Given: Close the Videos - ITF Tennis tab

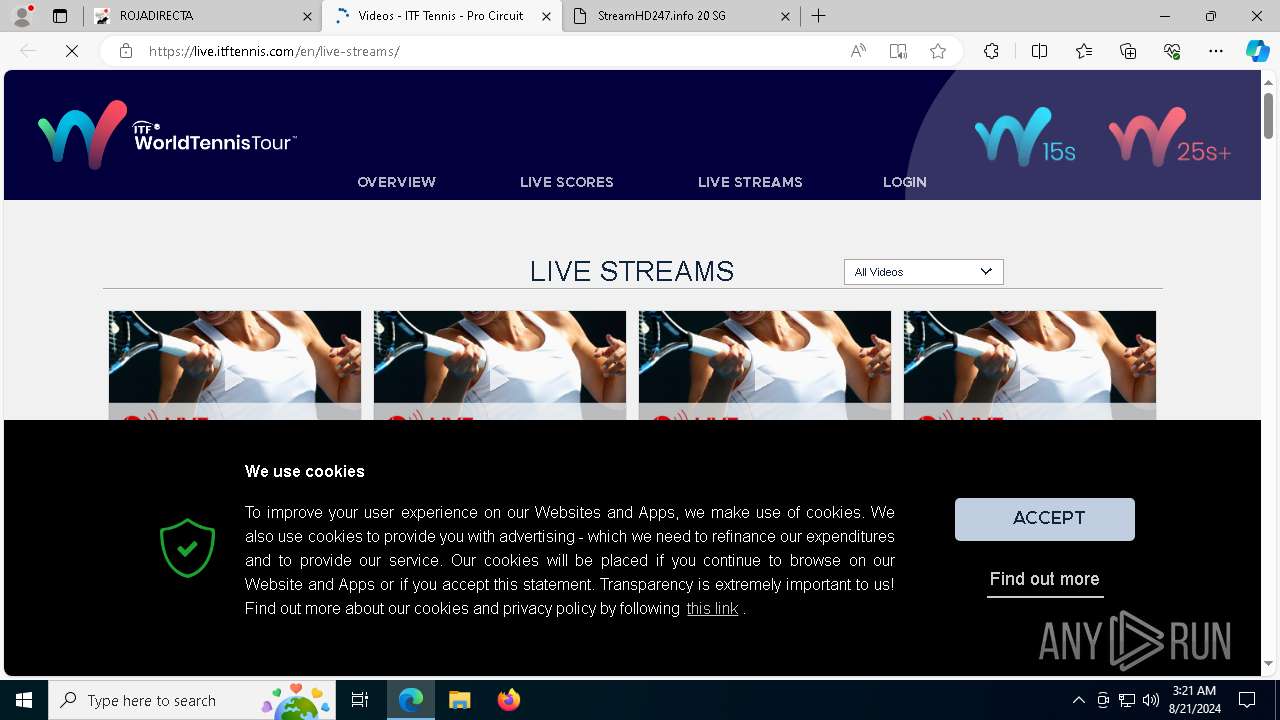Looking at the screenshot, I should [546, 16].
